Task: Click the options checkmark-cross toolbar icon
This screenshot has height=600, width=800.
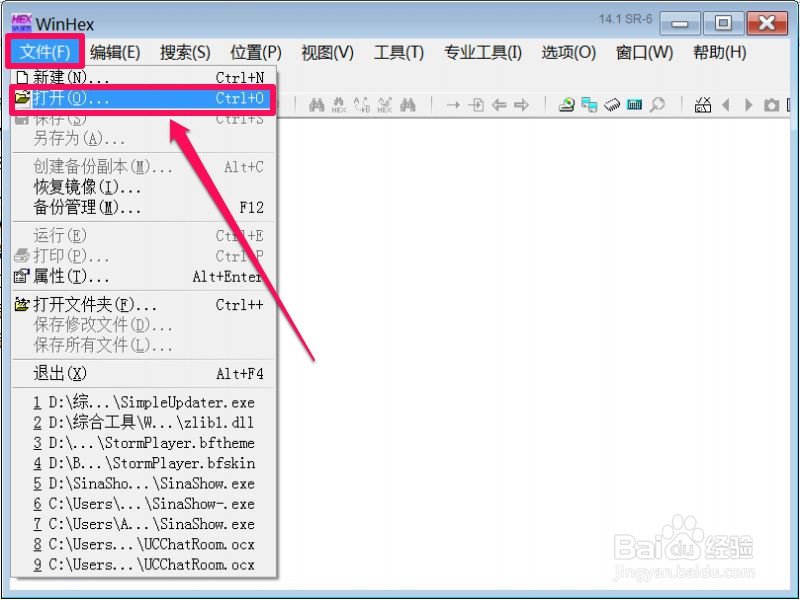Action: 703,105
